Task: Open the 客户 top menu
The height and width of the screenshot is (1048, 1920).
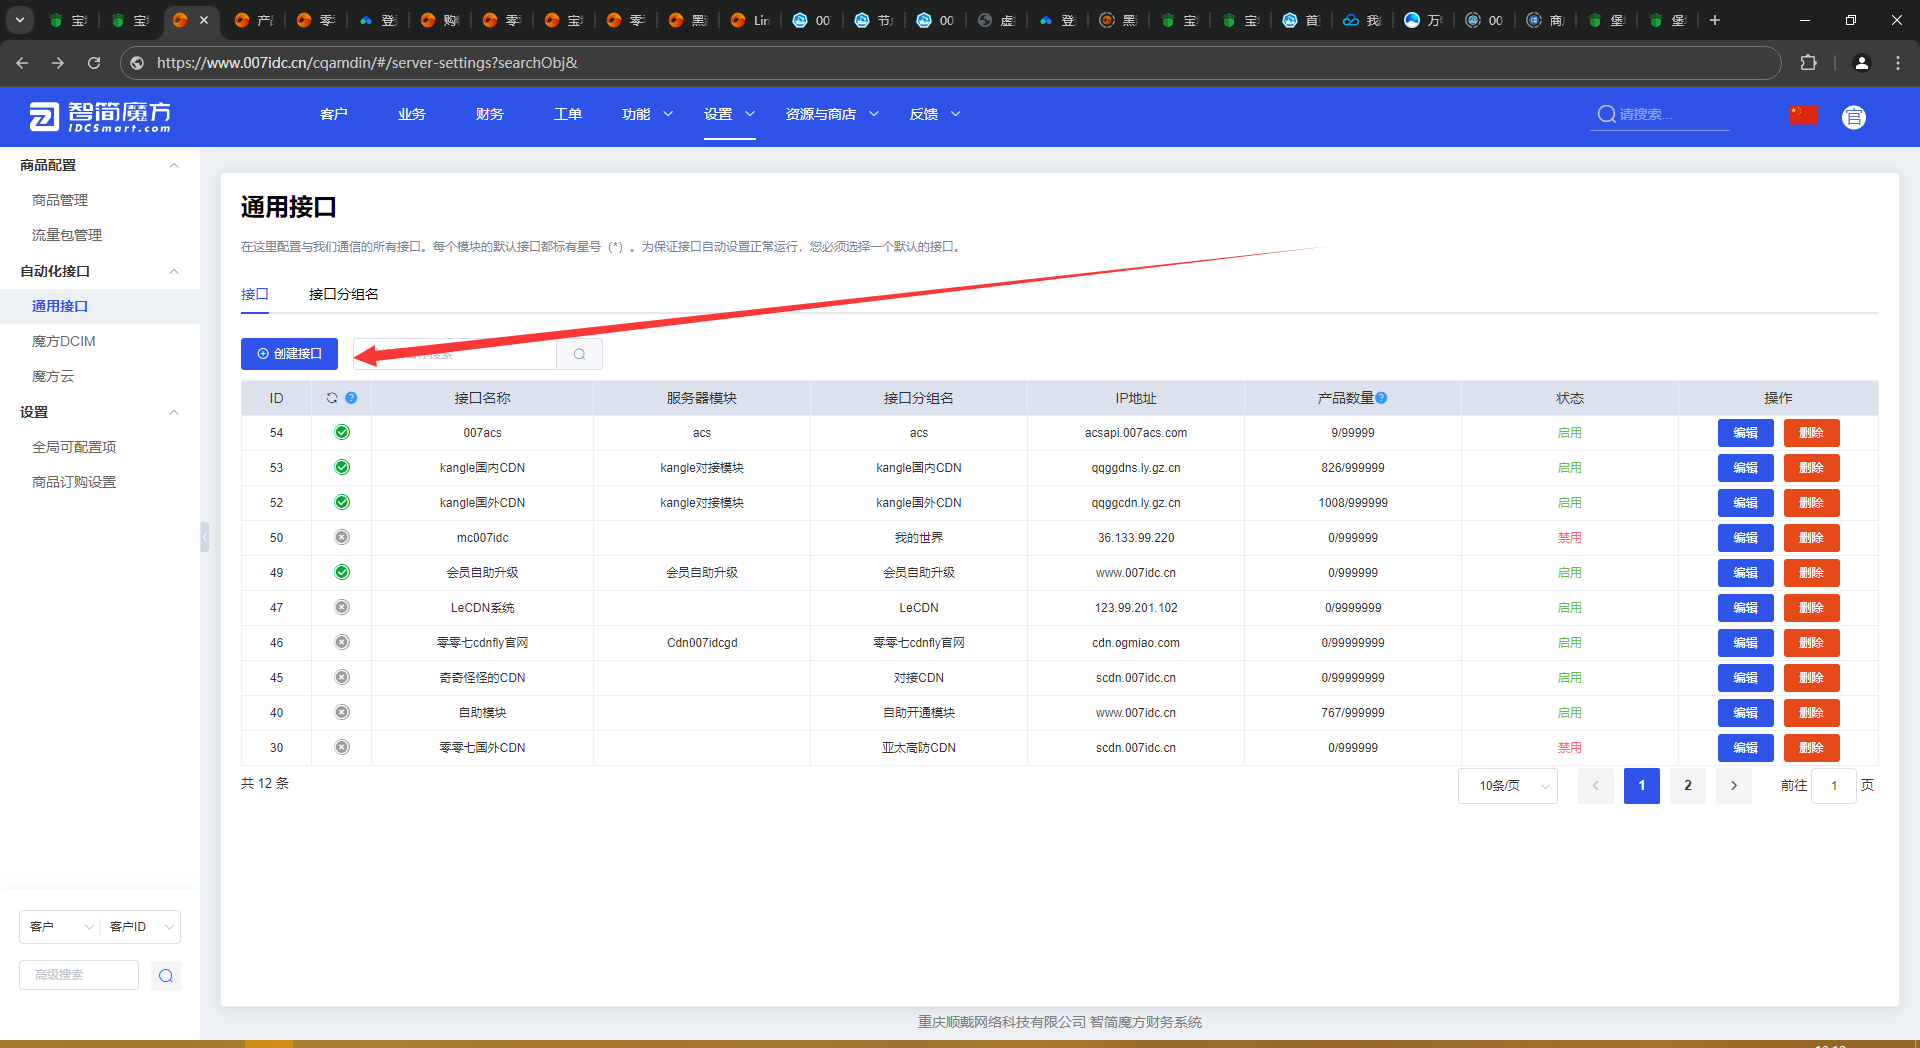Action: click(x=334, y=114)
